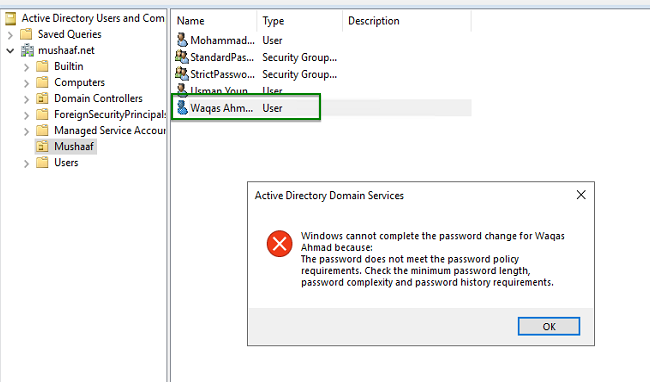Click the Saved Queries folder icon
650x382 pixels.
(x=26, y=34)
